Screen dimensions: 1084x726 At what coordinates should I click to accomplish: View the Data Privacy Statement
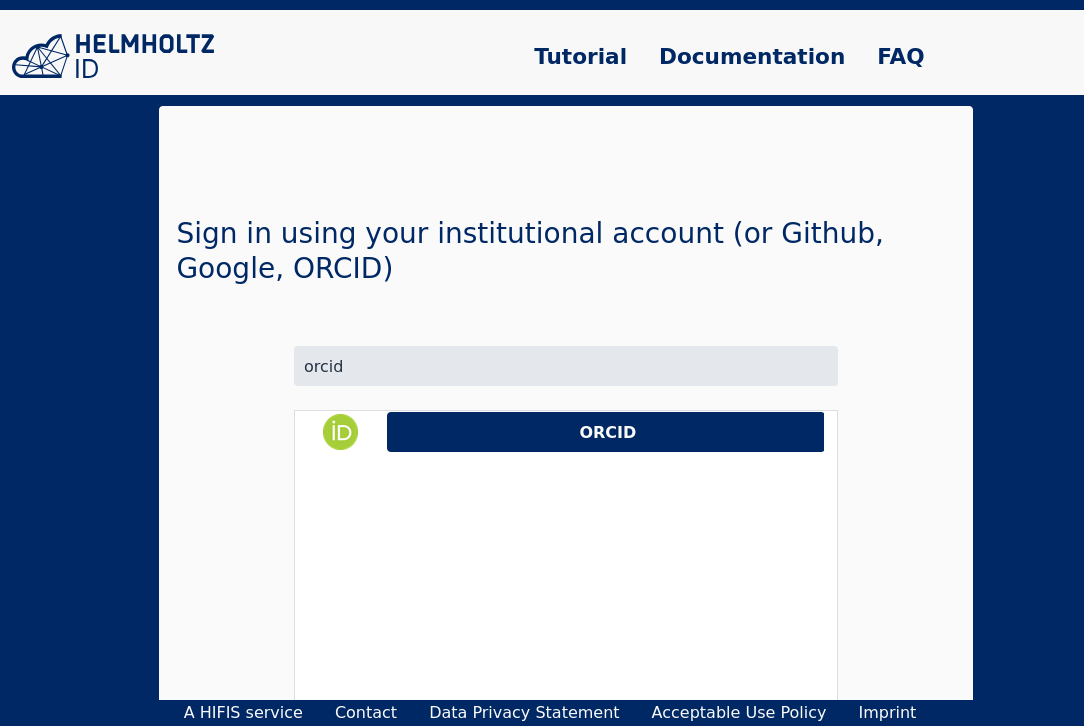[x=524, y=712]
